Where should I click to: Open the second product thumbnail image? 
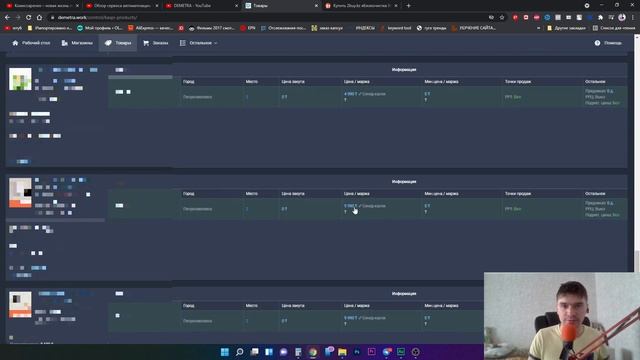coord(20,193)
